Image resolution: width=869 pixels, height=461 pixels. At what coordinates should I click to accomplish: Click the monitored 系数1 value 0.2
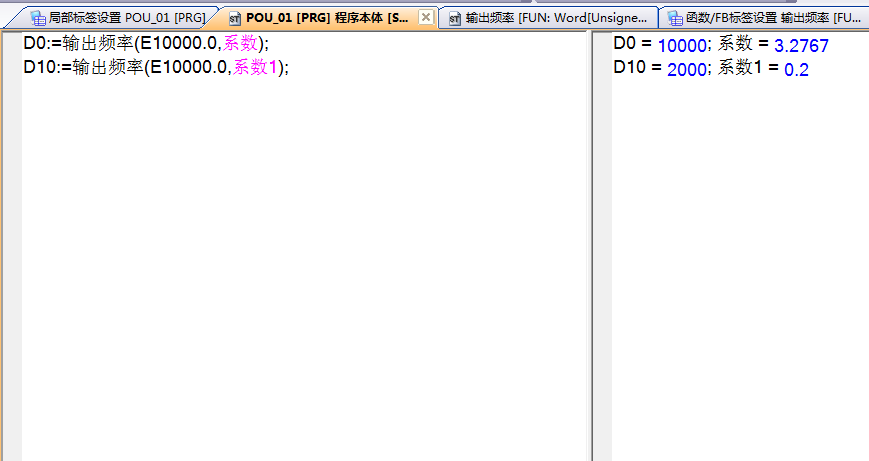[796, 69]
